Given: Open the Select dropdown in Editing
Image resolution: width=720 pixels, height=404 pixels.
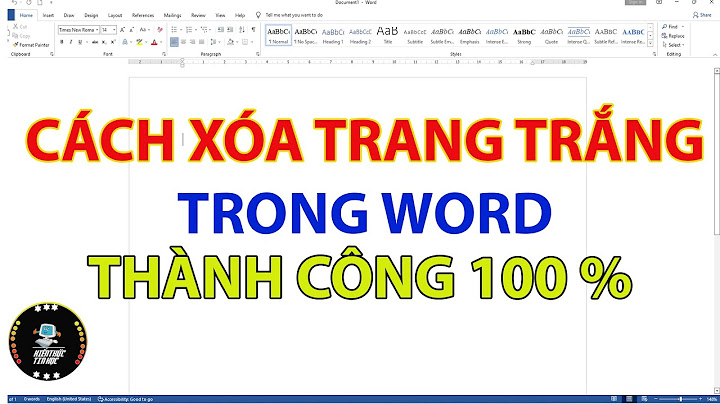Looking at the screenshot, I should (674, 45).
